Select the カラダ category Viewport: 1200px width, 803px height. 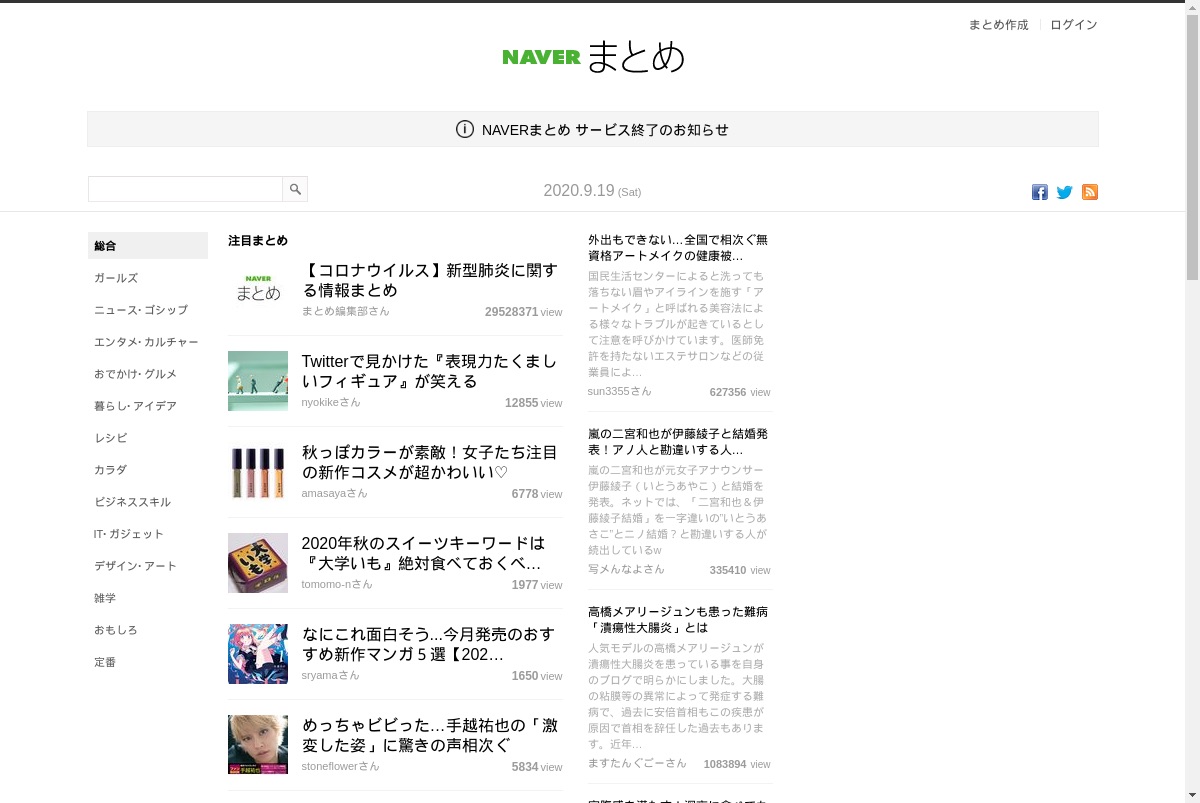point(111,470)
